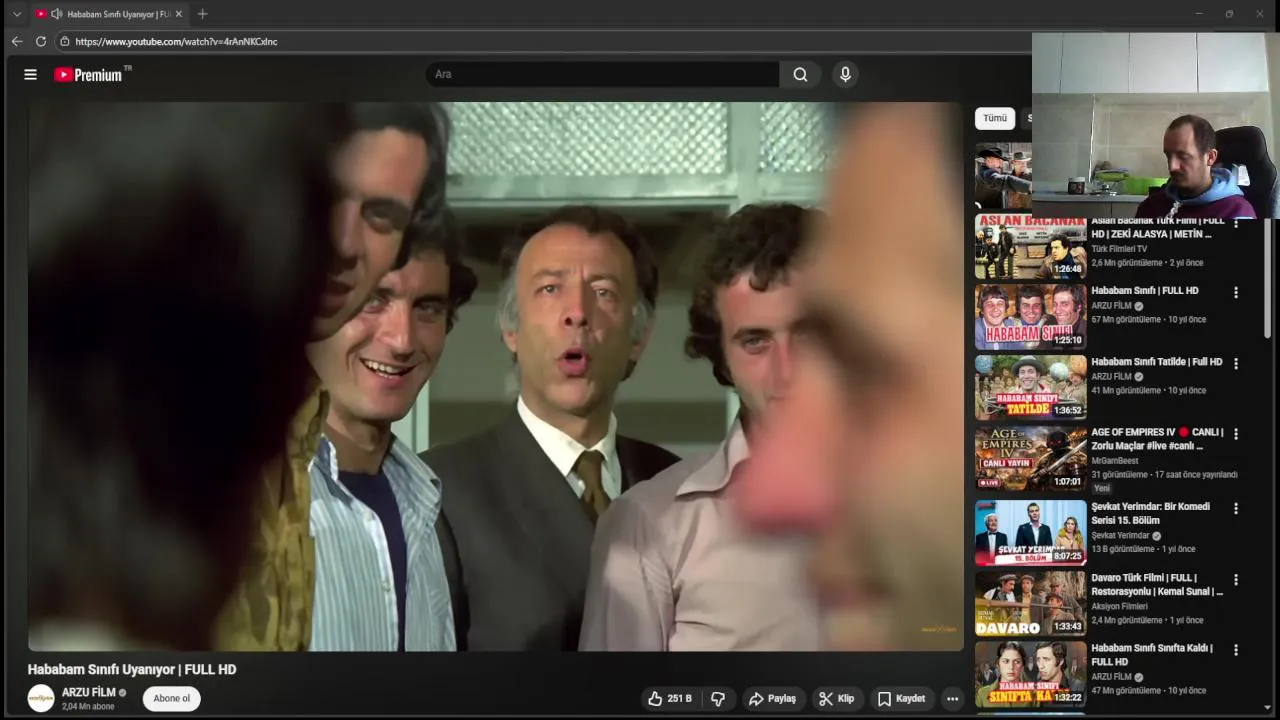1280x720 pixels.
Task: Select the Tümü filter chip
Action: [995, 118]
